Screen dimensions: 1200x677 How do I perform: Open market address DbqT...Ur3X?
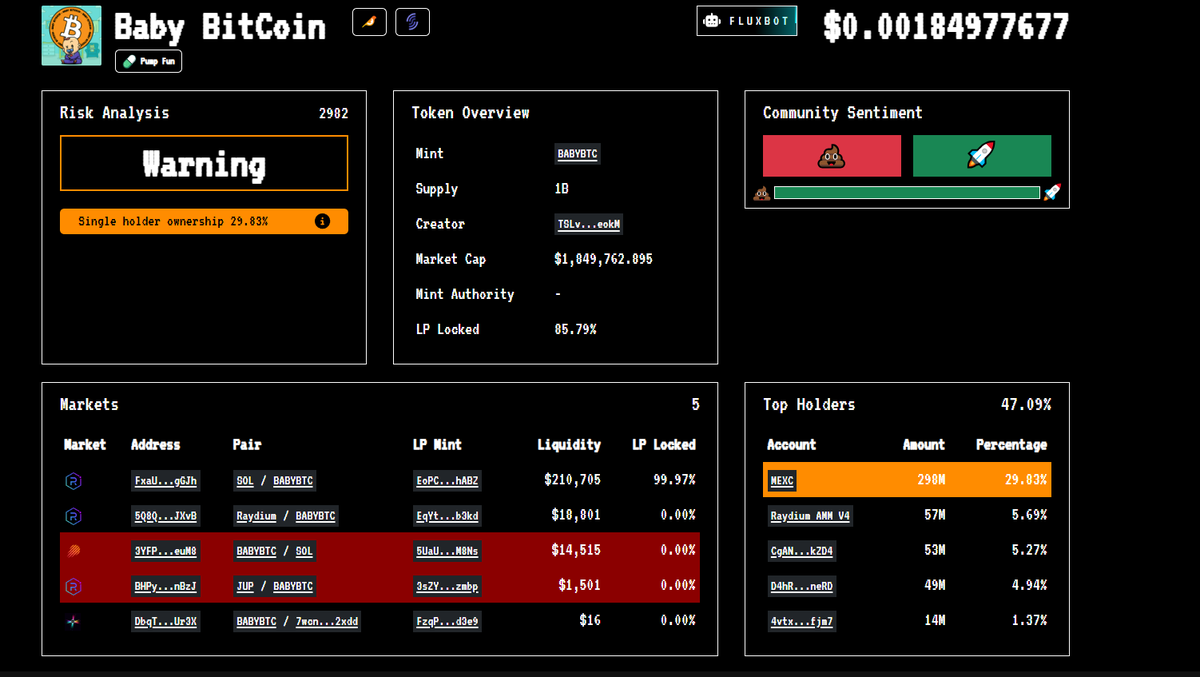coord(166,621)
